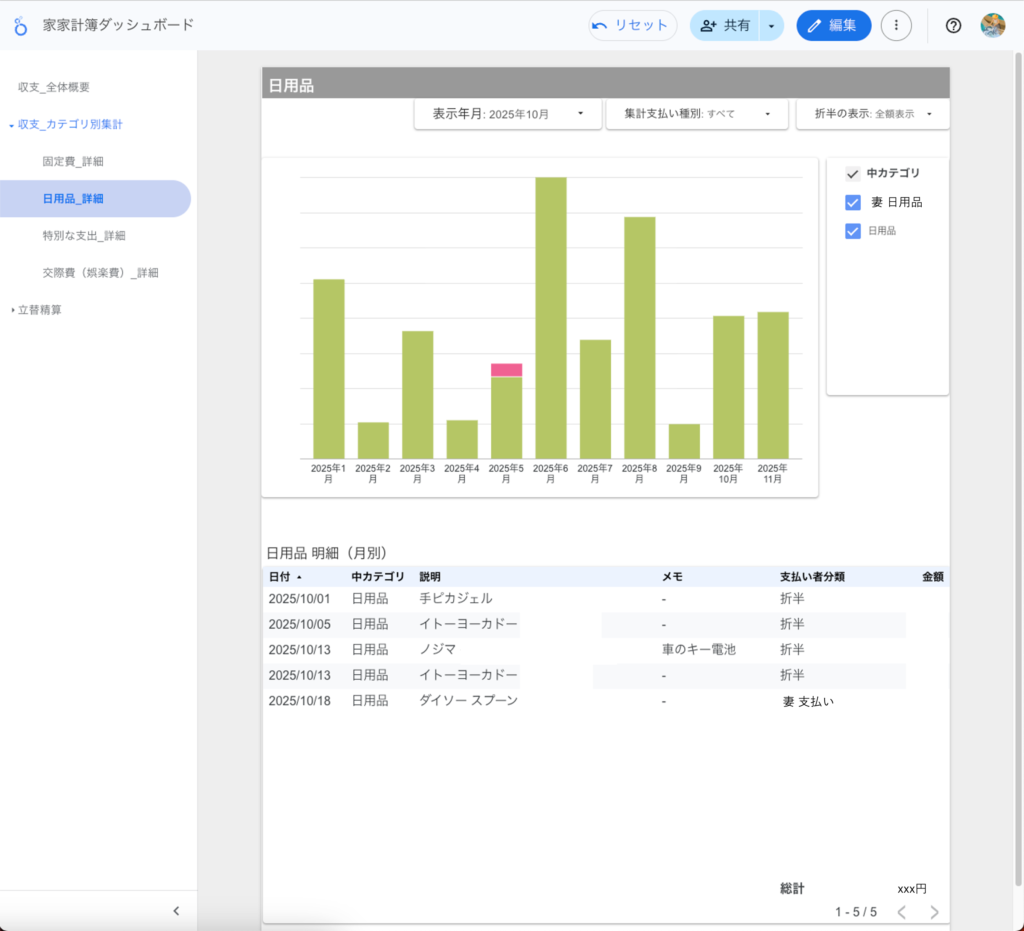This screenshot has width=1024, height=931.
Task: Open the 折半の表示 dropdown
Action: pyautogui.click(x=871, y=114)
